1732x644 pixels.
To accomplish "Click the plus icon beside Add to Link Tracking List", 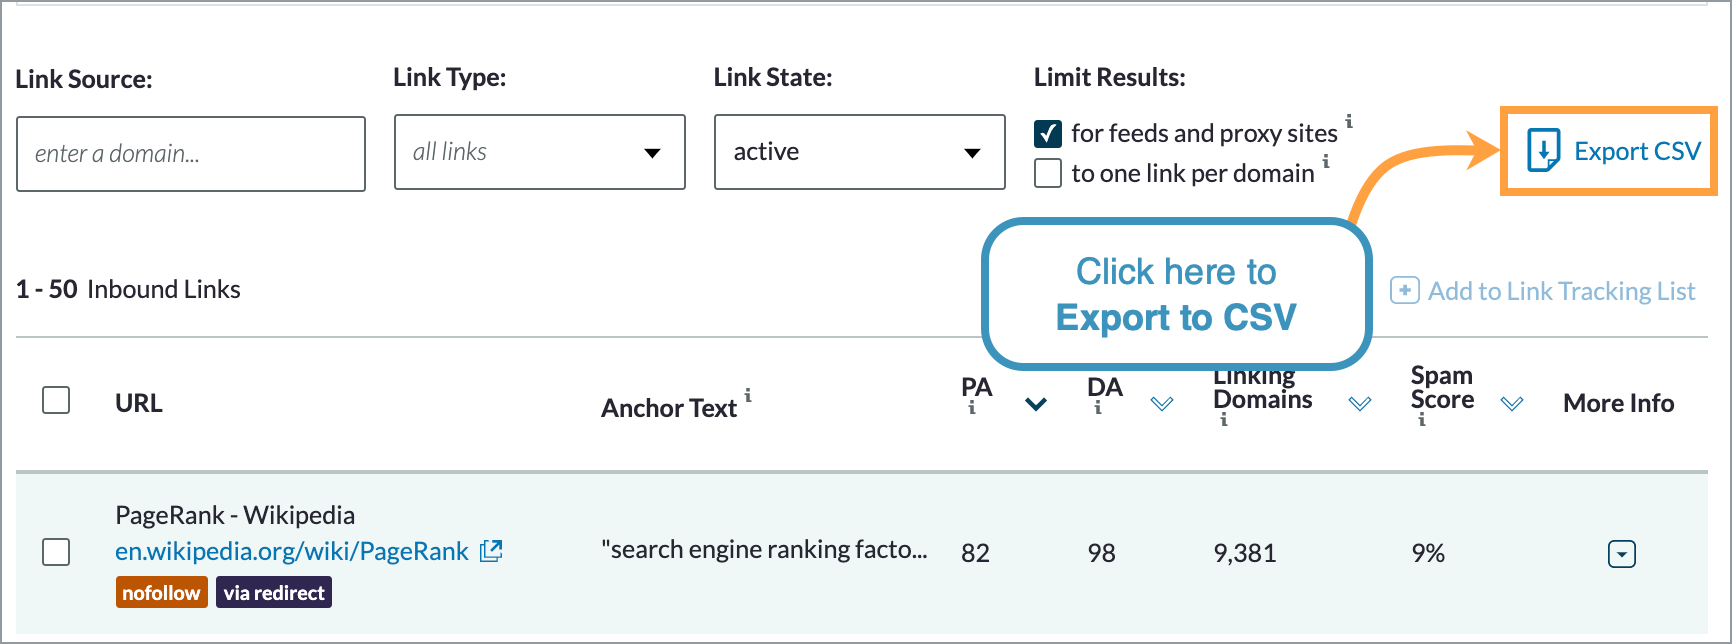I will click(x=1404, y=290).
